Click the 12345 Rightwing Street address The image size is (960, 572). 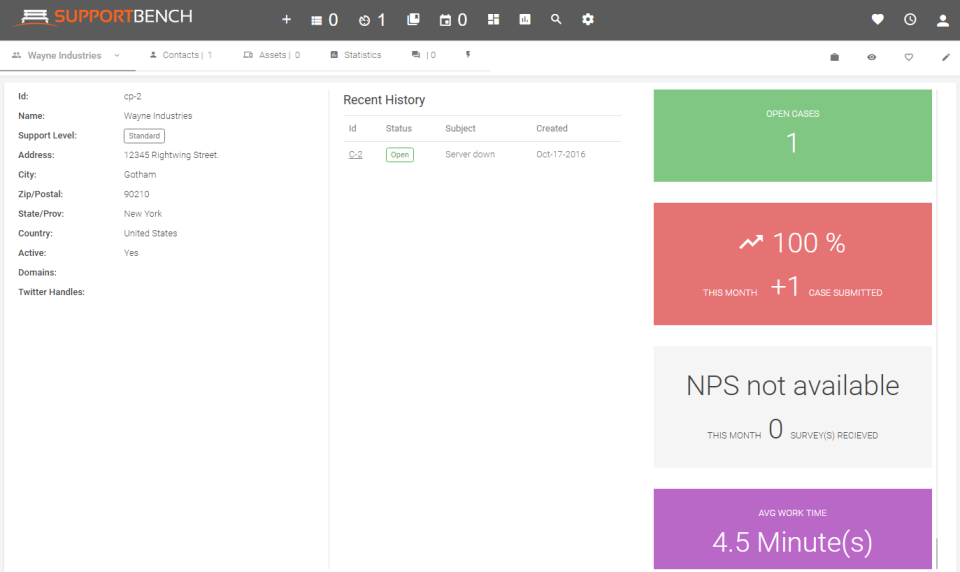171,155
